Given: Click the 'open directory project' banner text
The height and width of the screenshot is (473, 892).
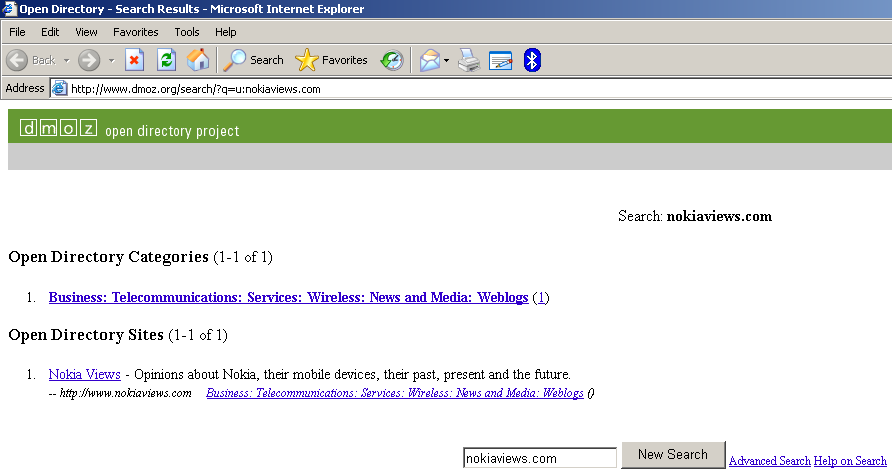Looking at the screenshot, I should click(x=172, y=131).
